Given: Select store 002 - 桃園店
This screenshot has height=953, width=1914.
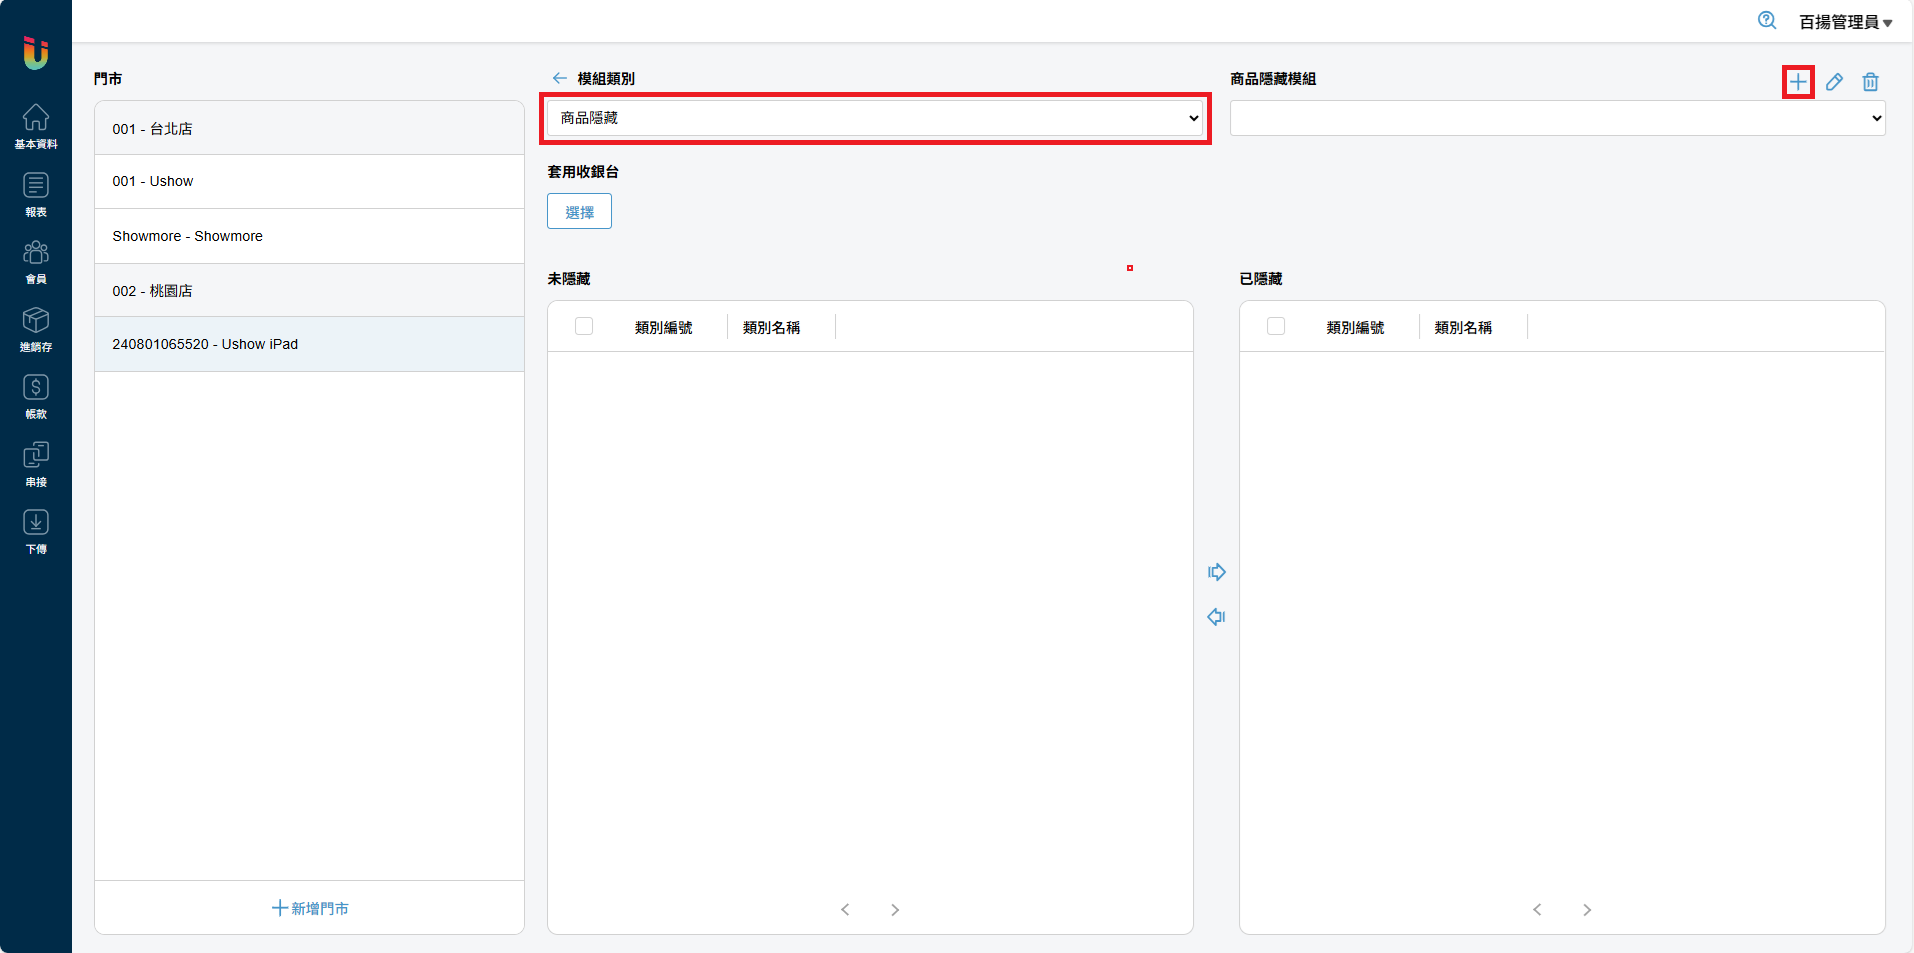Looking at the screenshot, I should tap(309, 291).
